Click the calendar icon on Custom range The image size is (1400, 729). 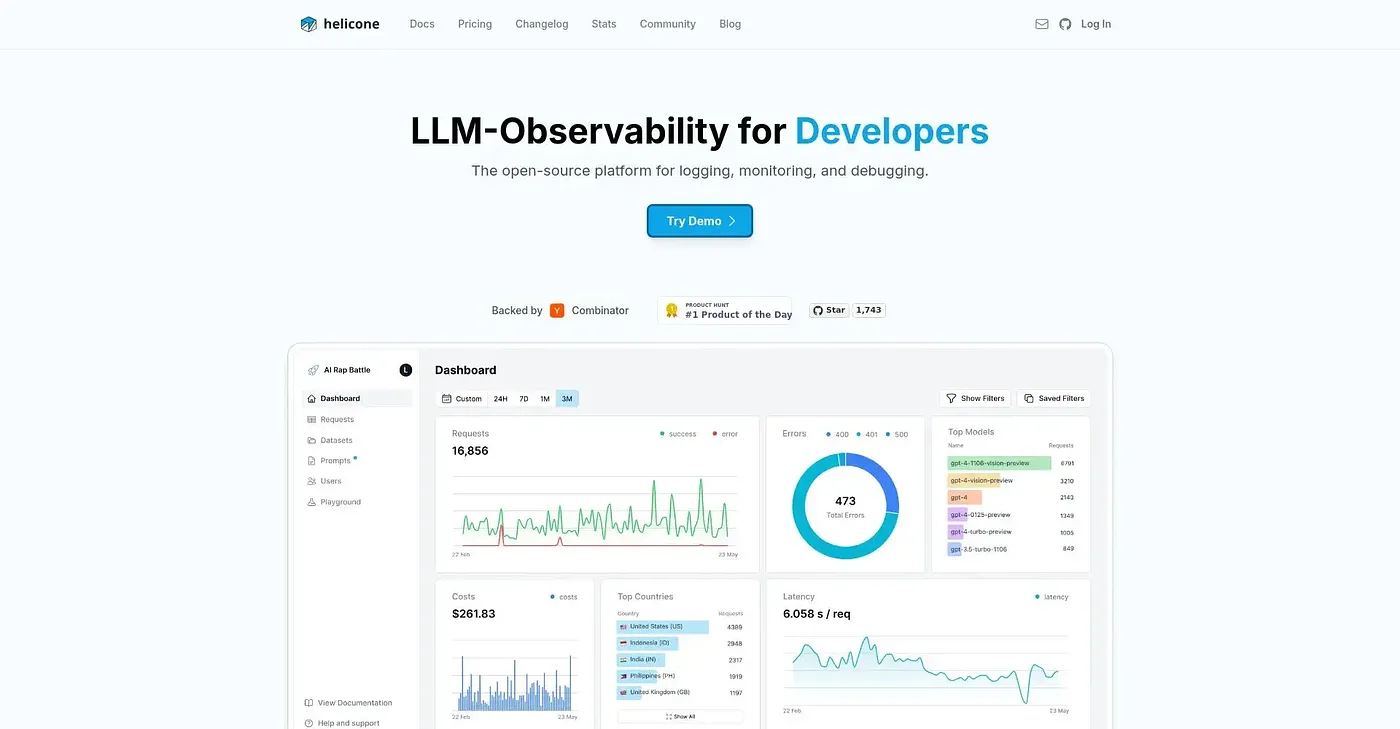pos(447,399)
